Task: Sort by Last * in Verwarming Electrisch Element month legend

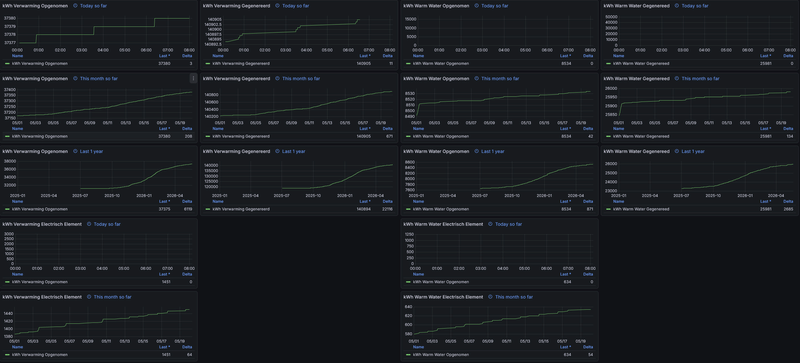Action: [x=165, y=347]
